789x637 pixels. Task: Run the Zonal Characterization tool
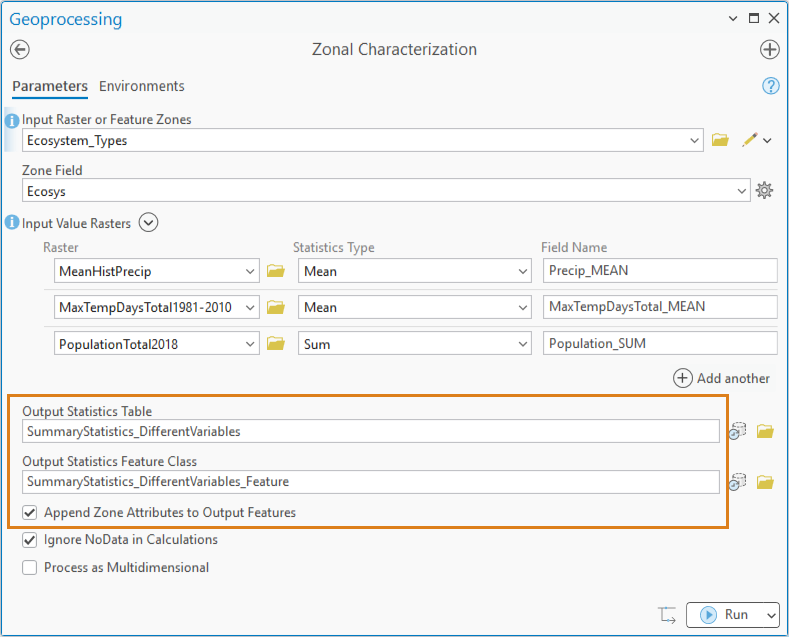tap(726, 615)
